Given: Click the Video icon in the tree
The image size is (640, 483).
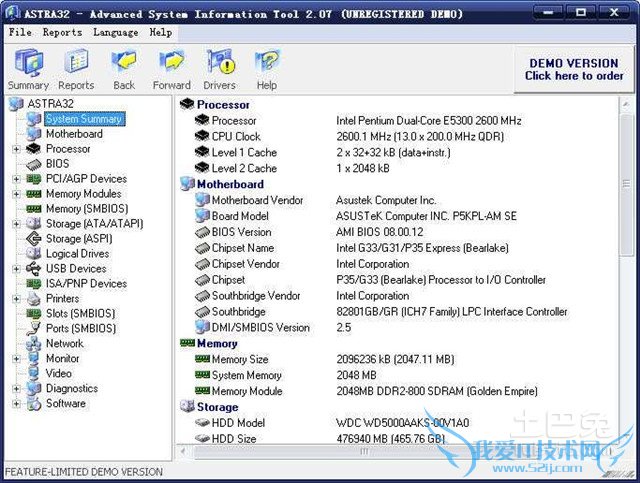Looking at the screenshot, I should tap(33, 373).
